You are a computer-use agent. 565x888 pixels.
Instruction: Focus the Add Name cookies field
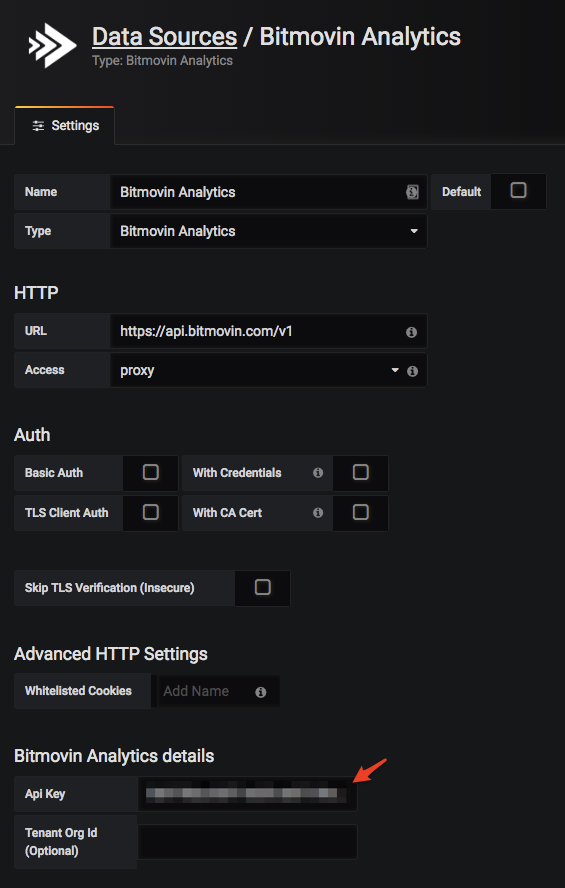[x=218, y=691]
